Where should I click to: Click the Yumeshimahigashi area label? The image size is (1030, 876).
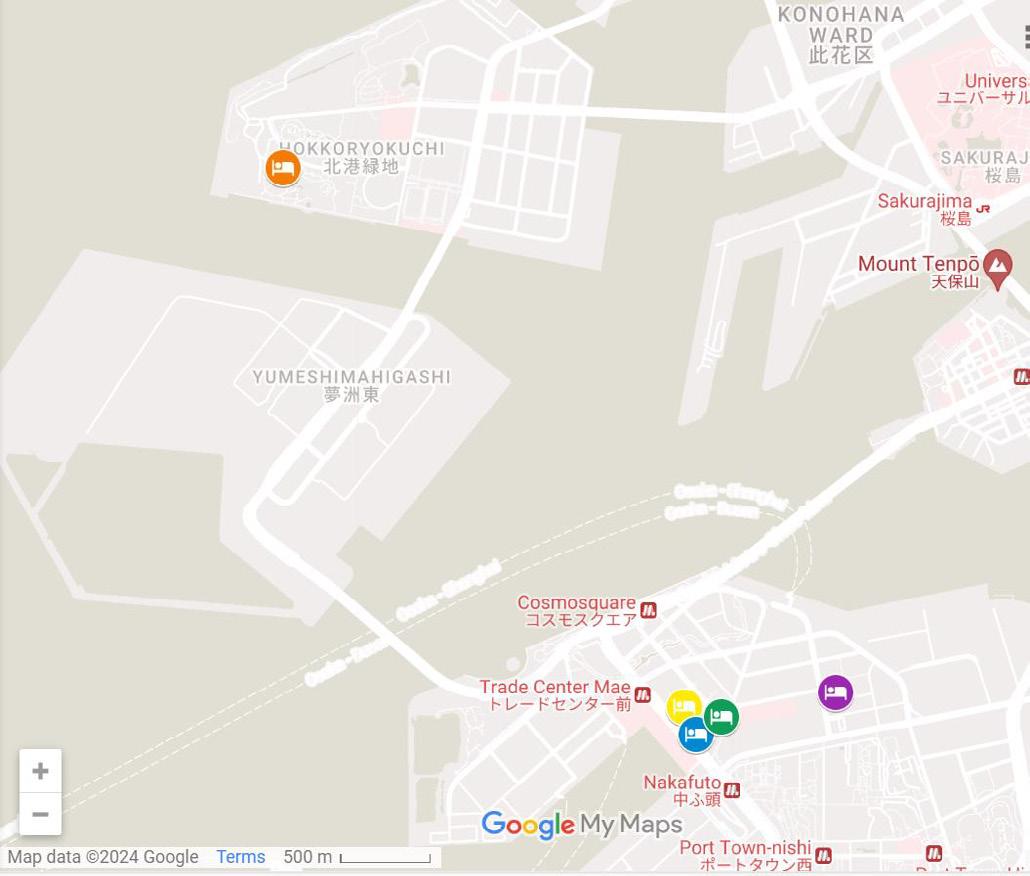click(x=352, y=385)
